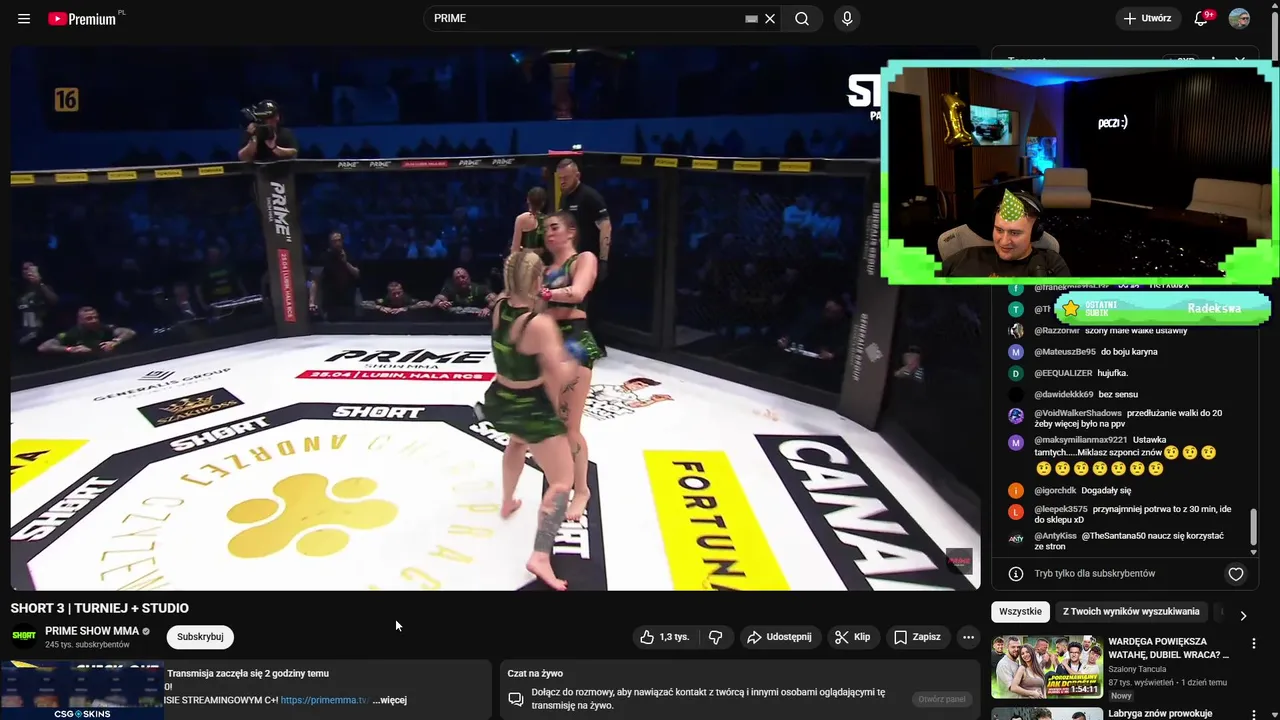Select Z Twoich wyników wyszukiwania chip
Image resolution: width=1280 pixels, height=720 pixels.
1131,612
